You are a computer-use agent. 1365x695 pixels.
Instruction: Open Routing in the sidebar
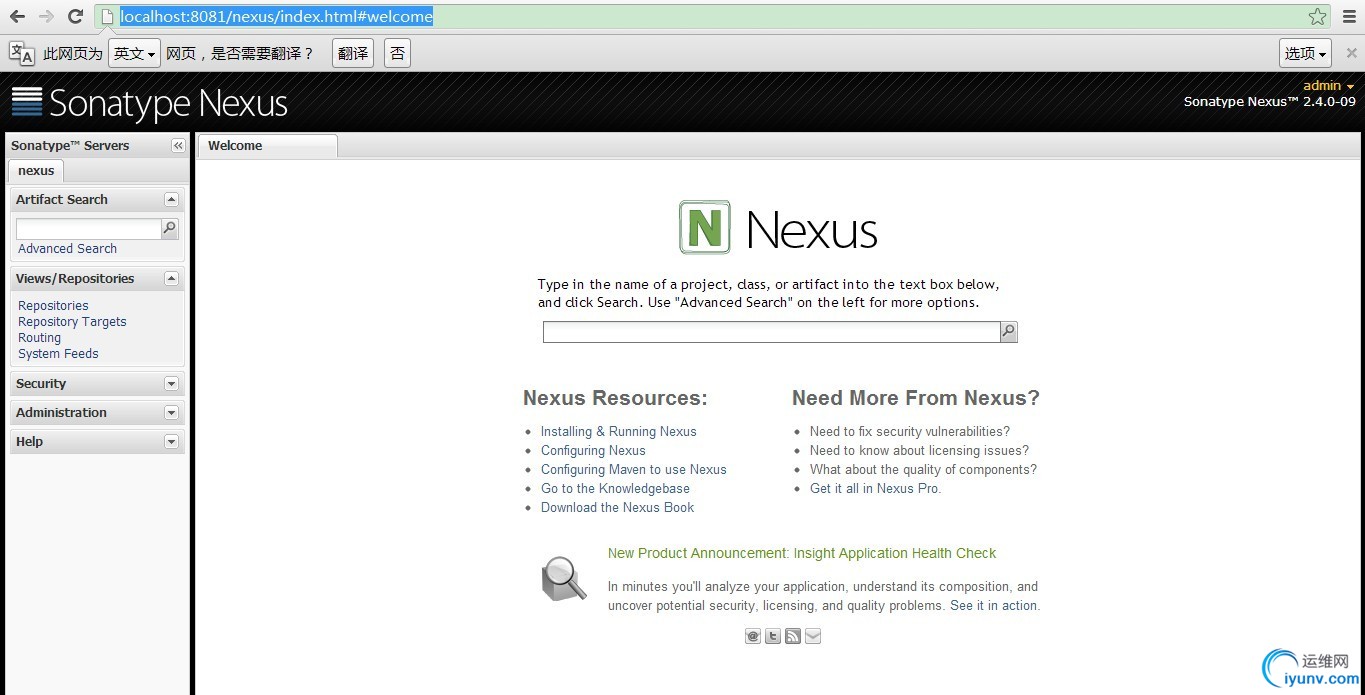point(39,338)
